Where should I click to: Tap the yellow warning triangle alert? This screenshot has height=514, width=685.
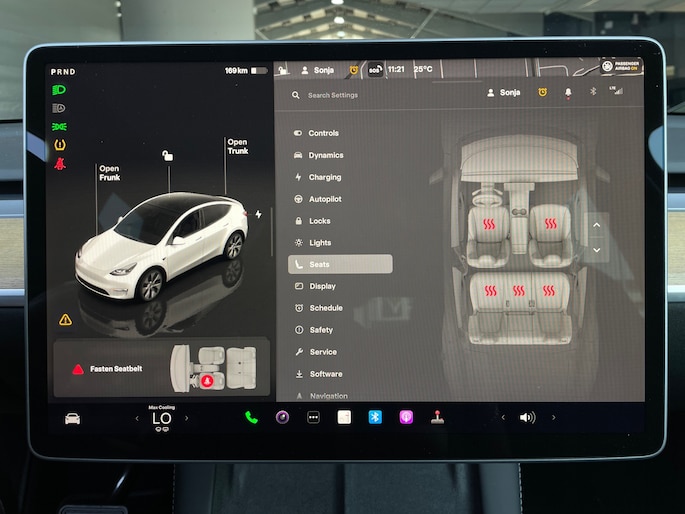[x=66, y=320]
